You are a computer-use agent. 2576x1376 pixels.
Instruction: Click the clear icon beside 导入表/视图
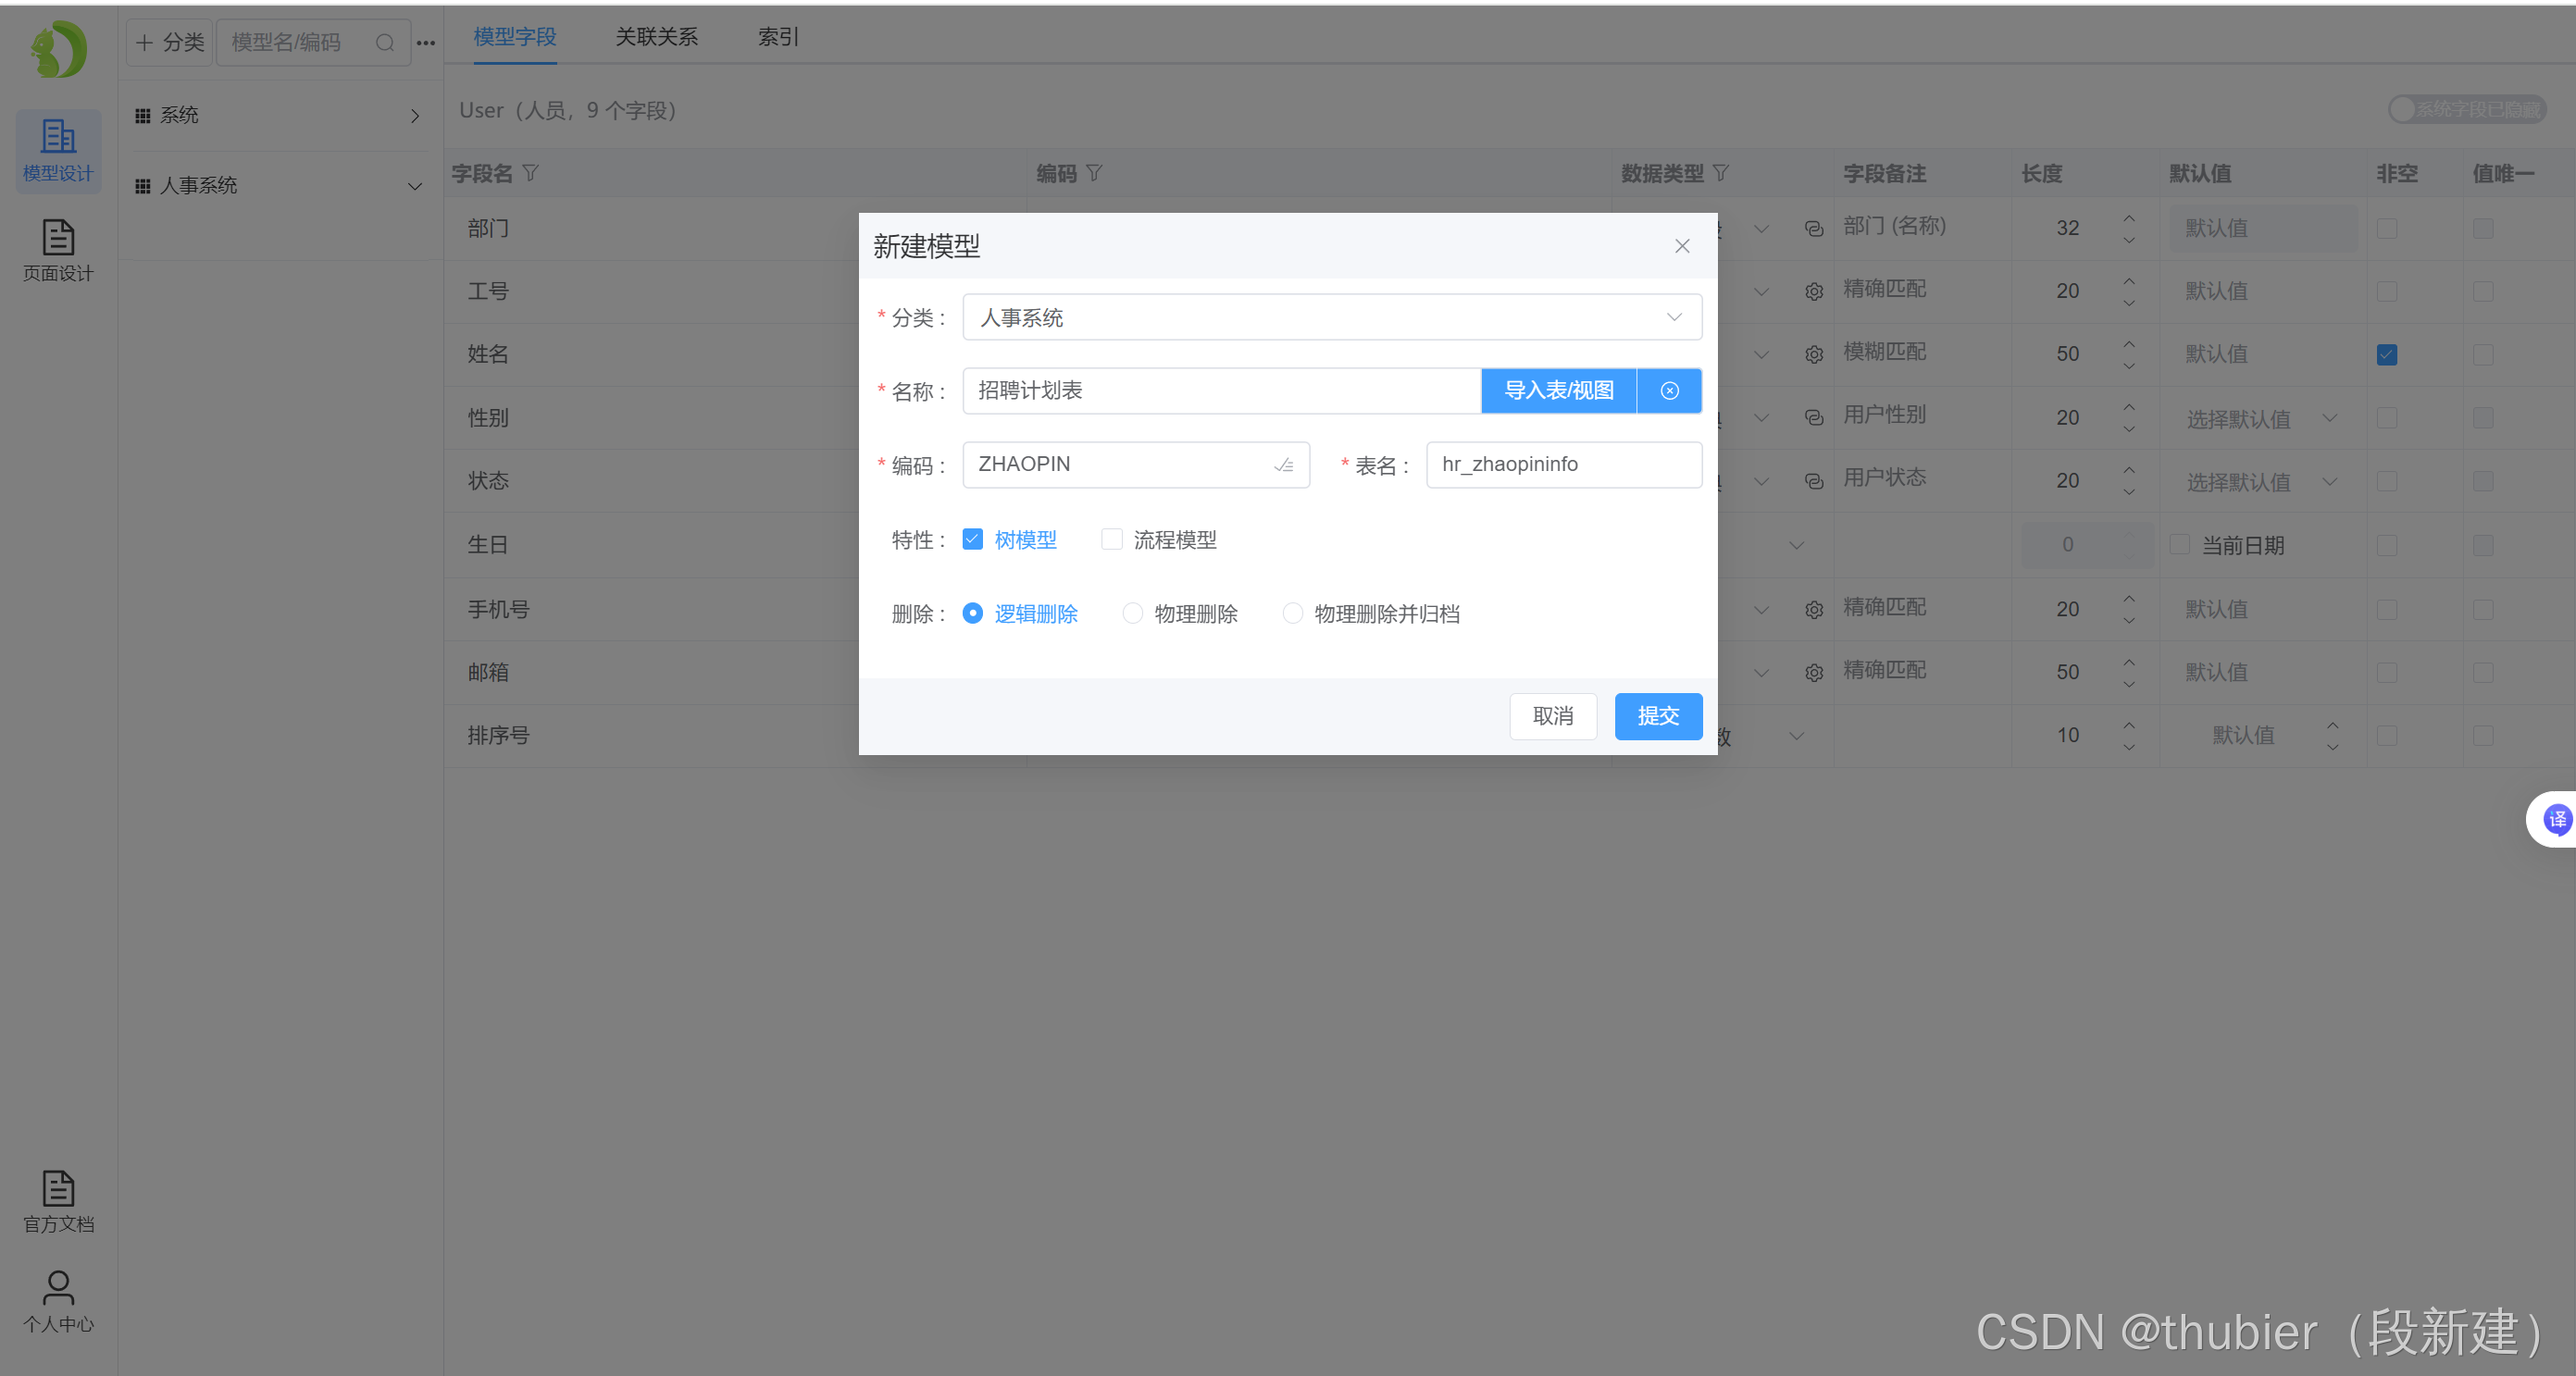[1669, 391]
